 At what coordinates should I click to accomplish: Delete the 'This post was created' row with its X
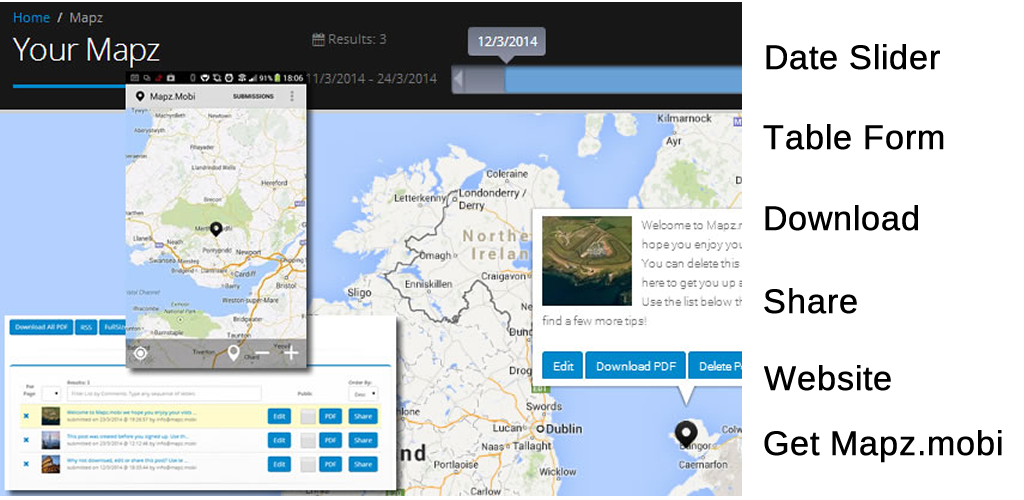click(x=26, y=440)
